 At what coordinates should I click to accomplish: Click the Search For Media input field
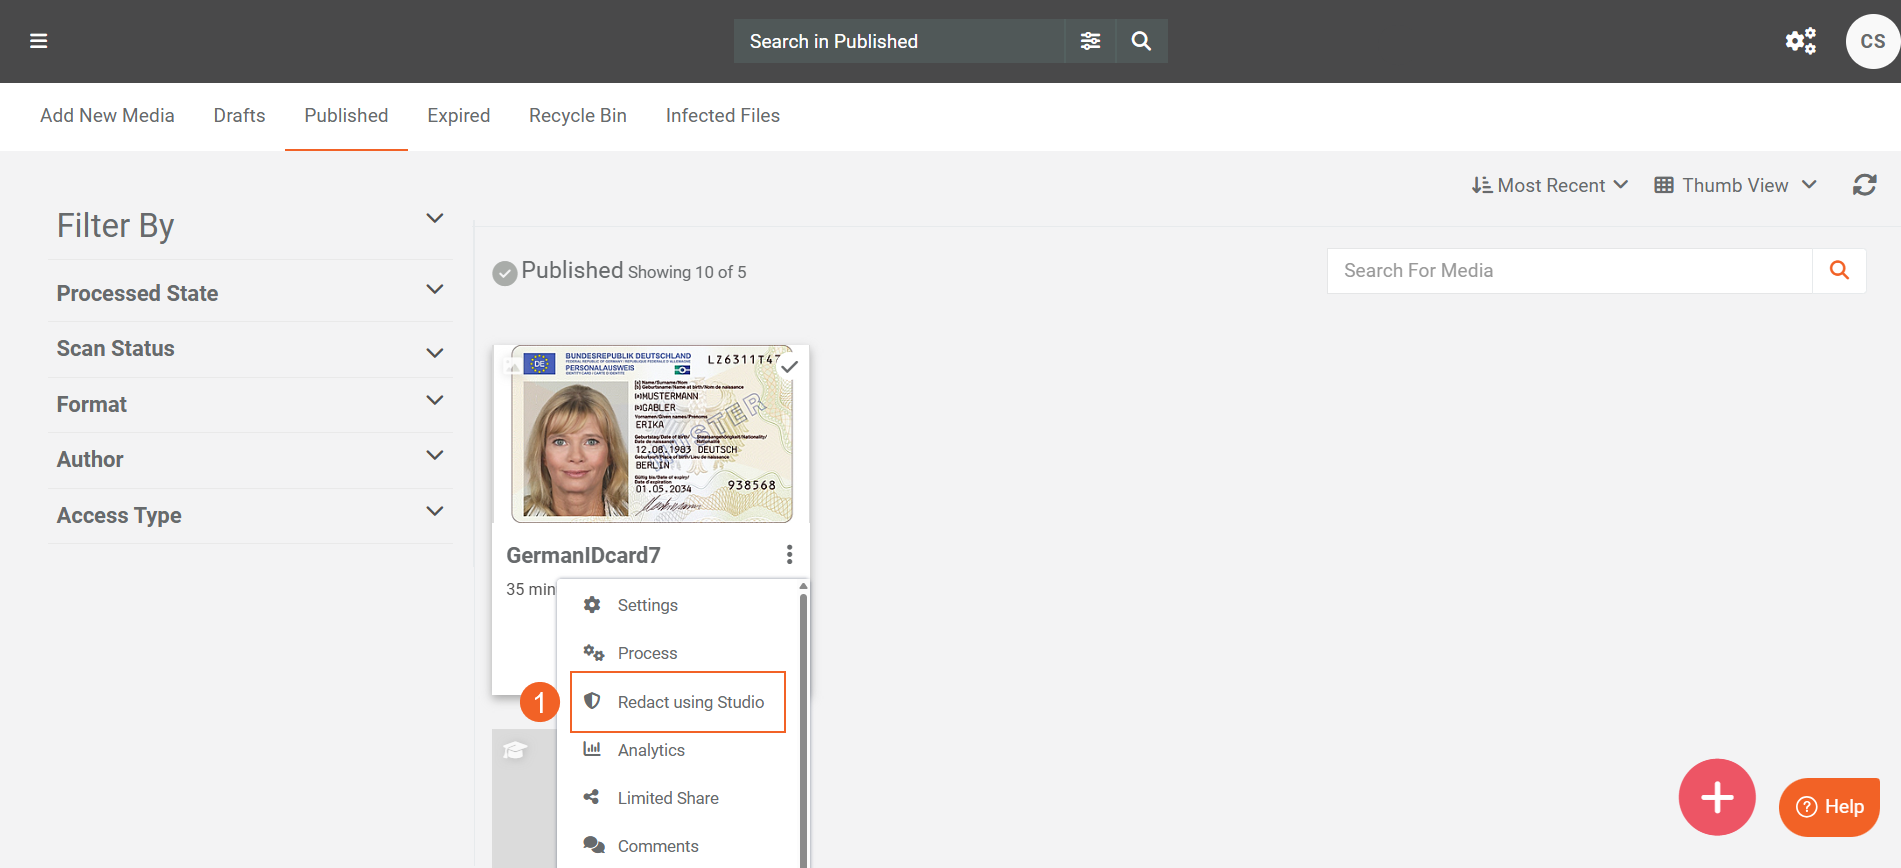click(1568, 270)
